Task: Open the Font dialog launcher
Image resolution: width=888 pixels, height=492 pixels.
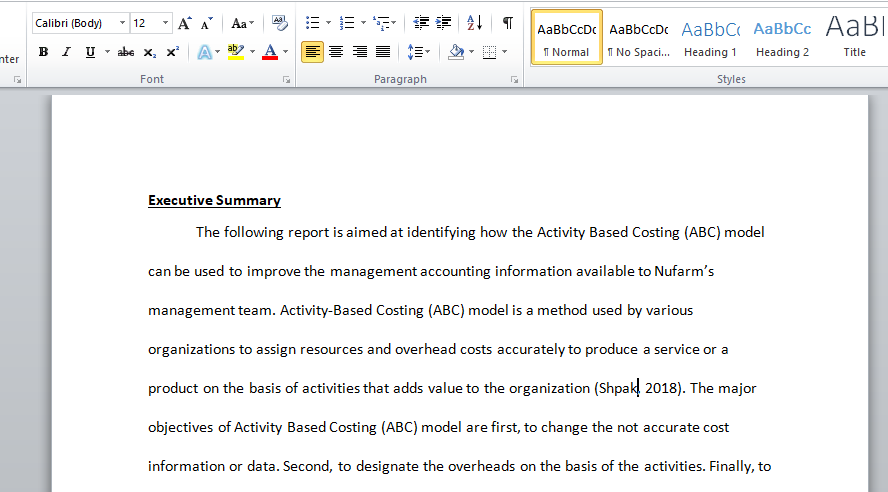Action: click(x=287, y=80)
